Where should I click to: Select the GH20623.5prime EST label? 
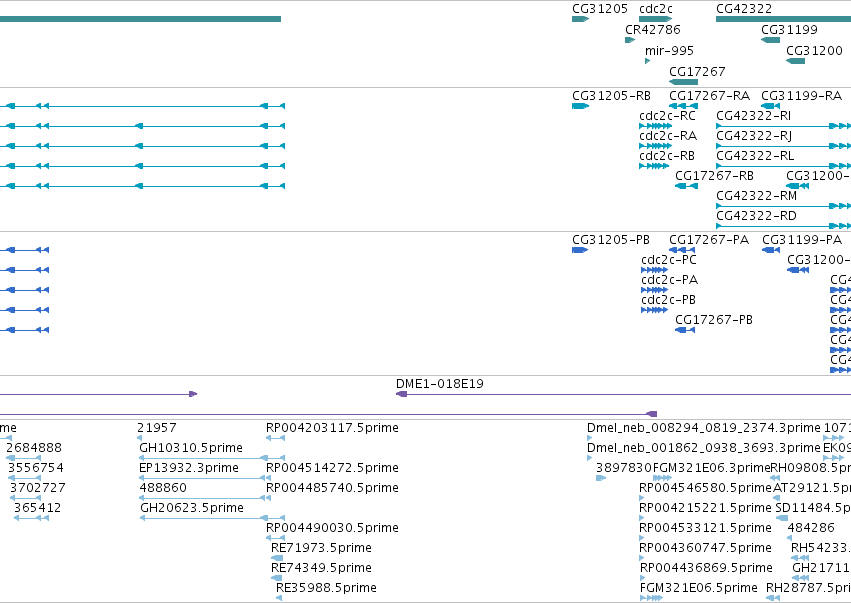(x=192, y=507)
